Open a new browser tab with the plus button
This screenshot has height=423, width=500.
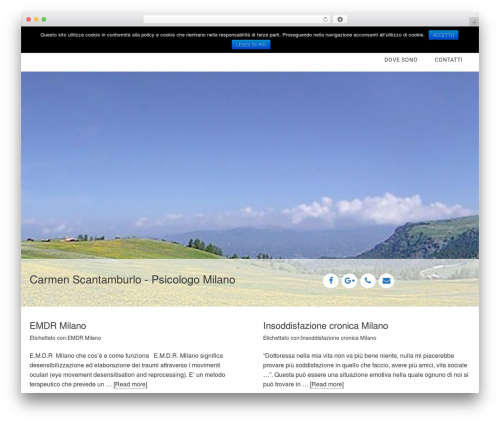pos(474,22)
